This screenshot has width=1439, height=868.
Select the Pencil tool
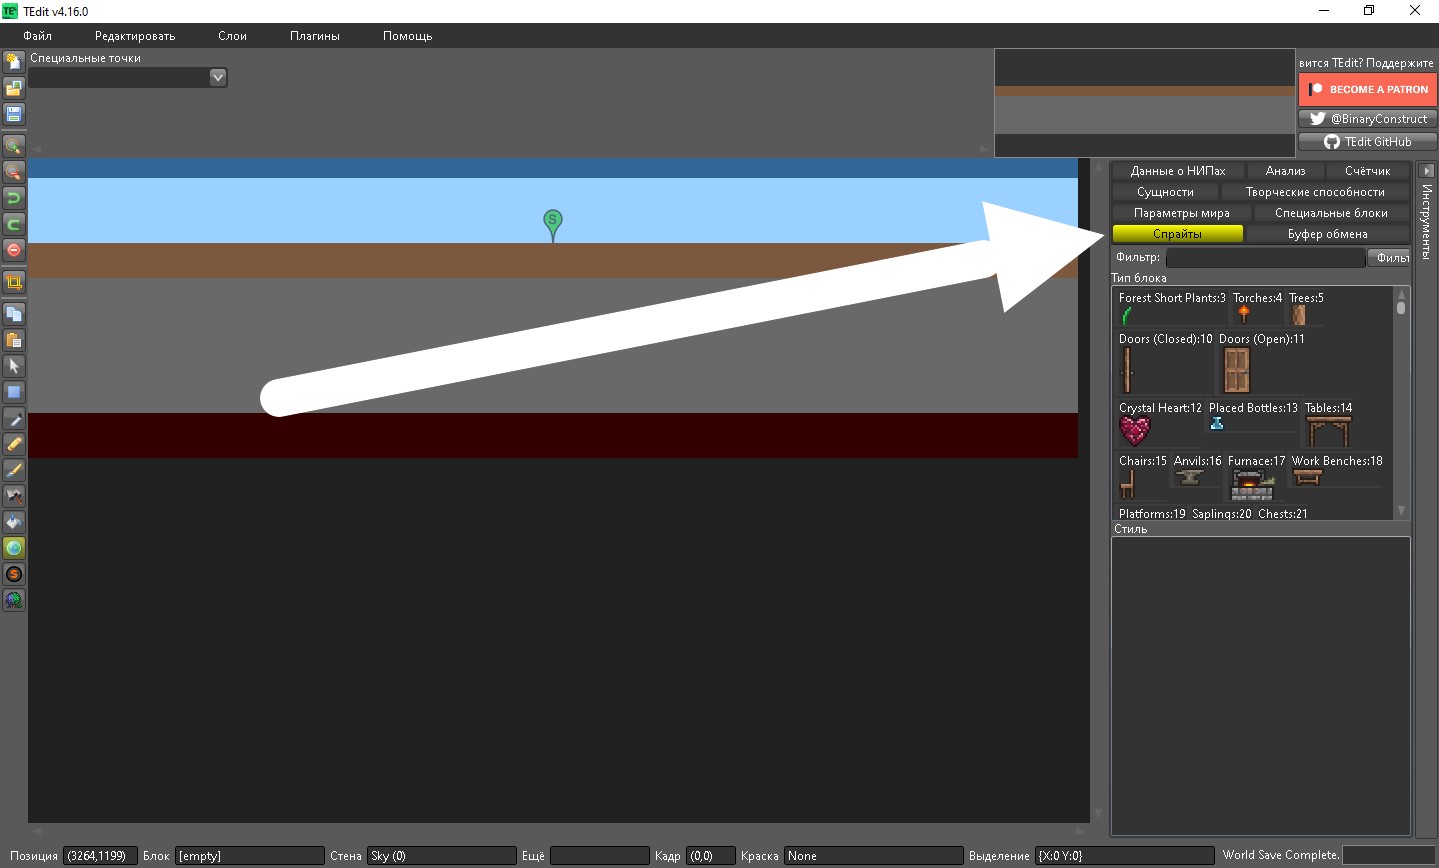(x=14, y=444)
